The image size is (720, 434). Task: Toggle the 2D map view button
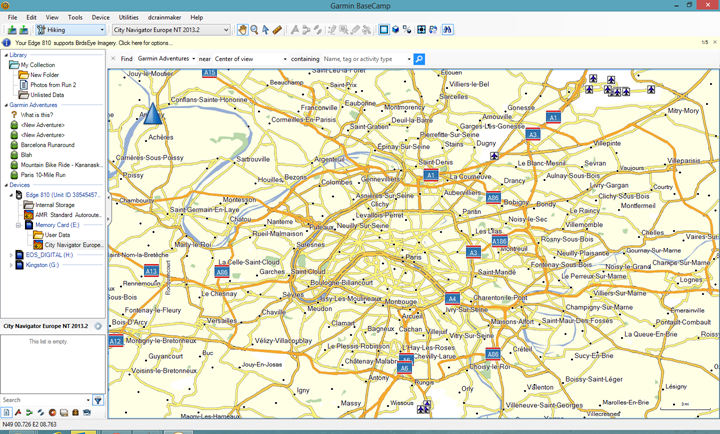coord(384,30)
